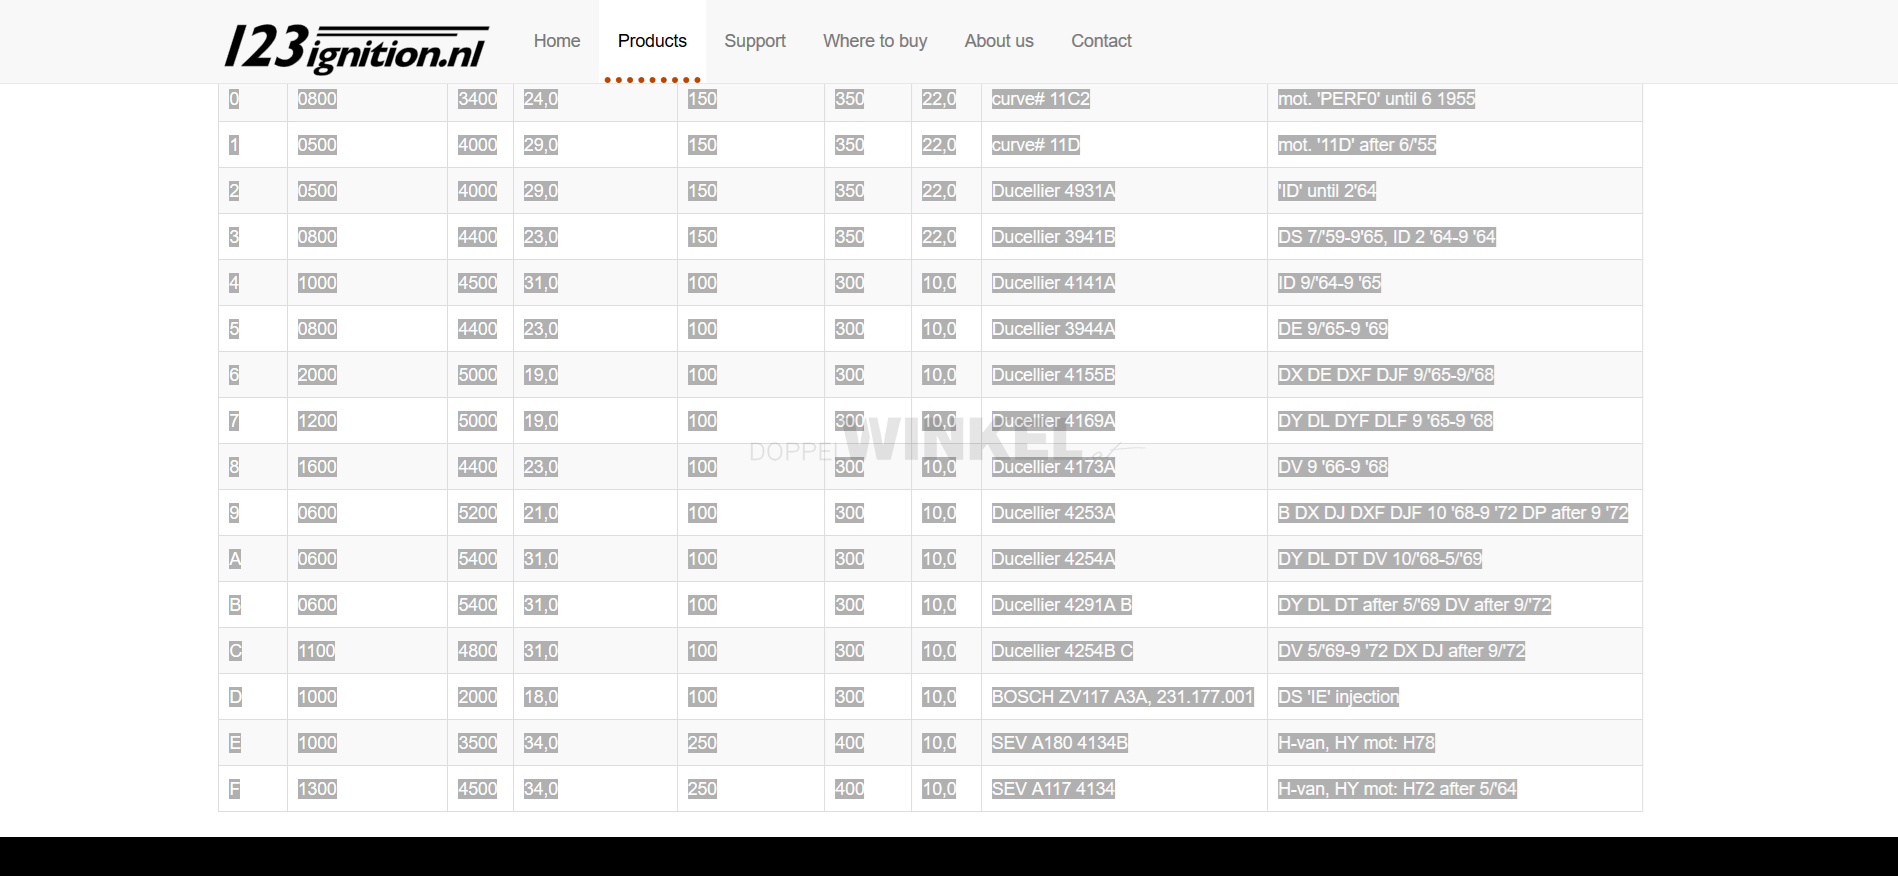Click value "5200" in row 9
Image resolution: width=1898 pixels, height=876 pixels.
(x=478, y=513)
